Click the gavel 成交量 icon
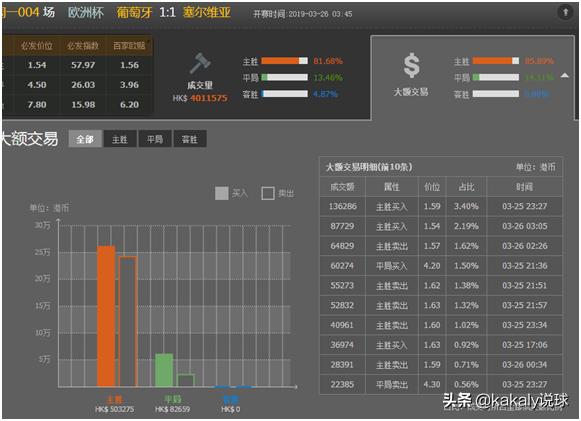 [x=200, y=63]
